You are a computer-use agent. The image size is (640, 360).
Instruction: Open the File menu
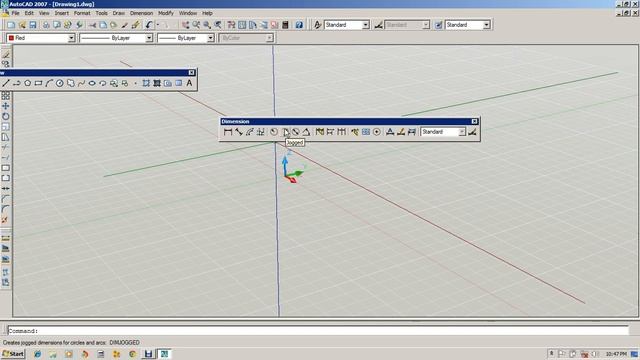pyautogui.click(x=16, y=13)
